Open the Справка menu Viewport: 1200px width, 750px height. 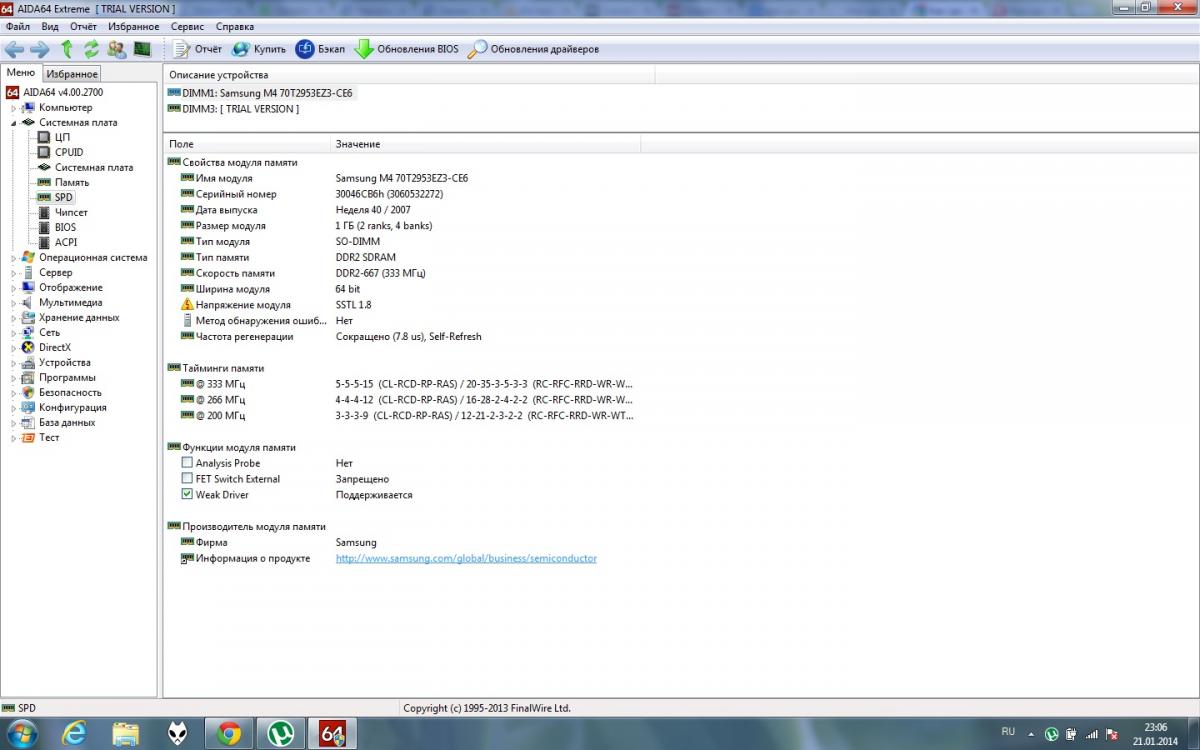(x=235, y=26)
